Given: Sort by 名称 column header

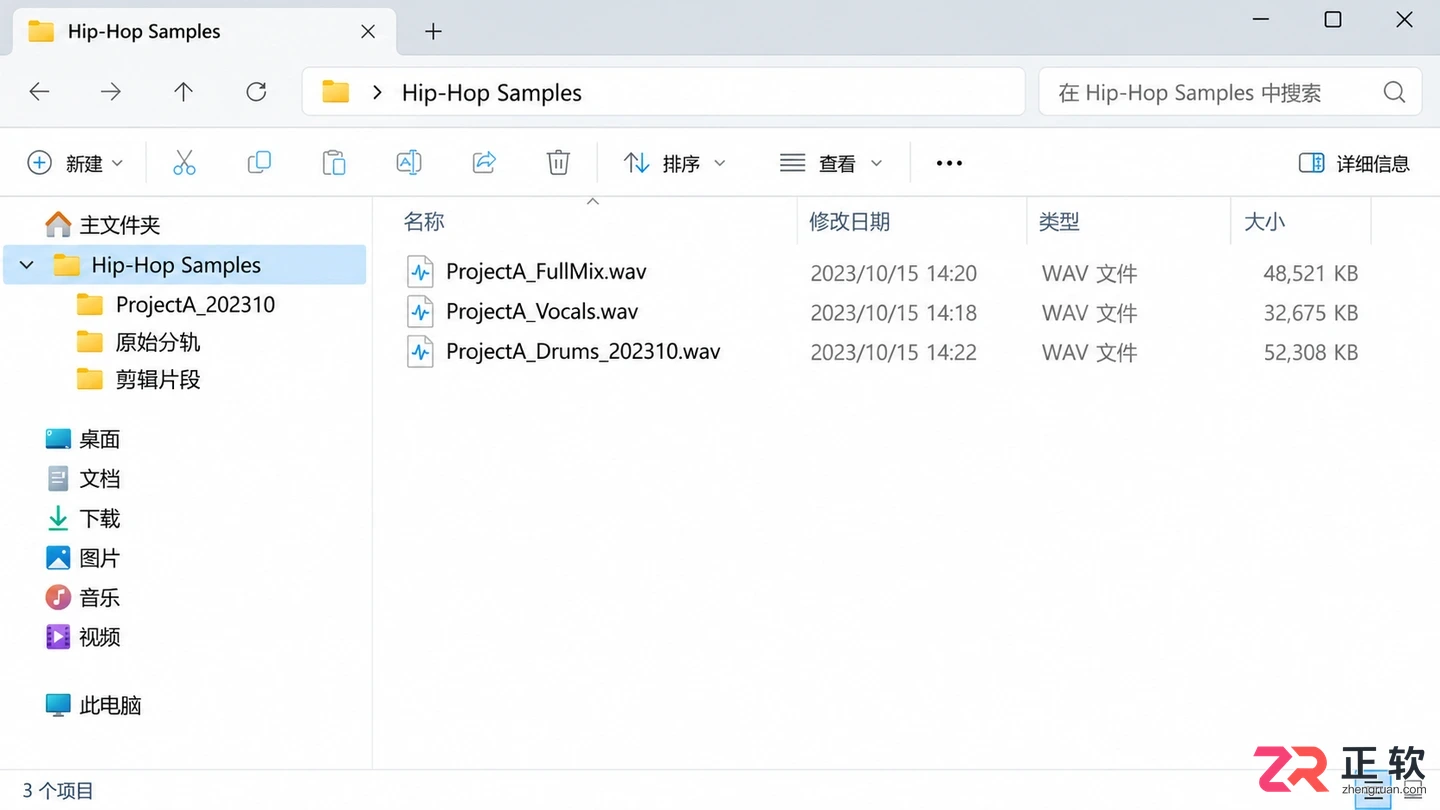Looking at the screenshot, I should (x=424, y=221).
